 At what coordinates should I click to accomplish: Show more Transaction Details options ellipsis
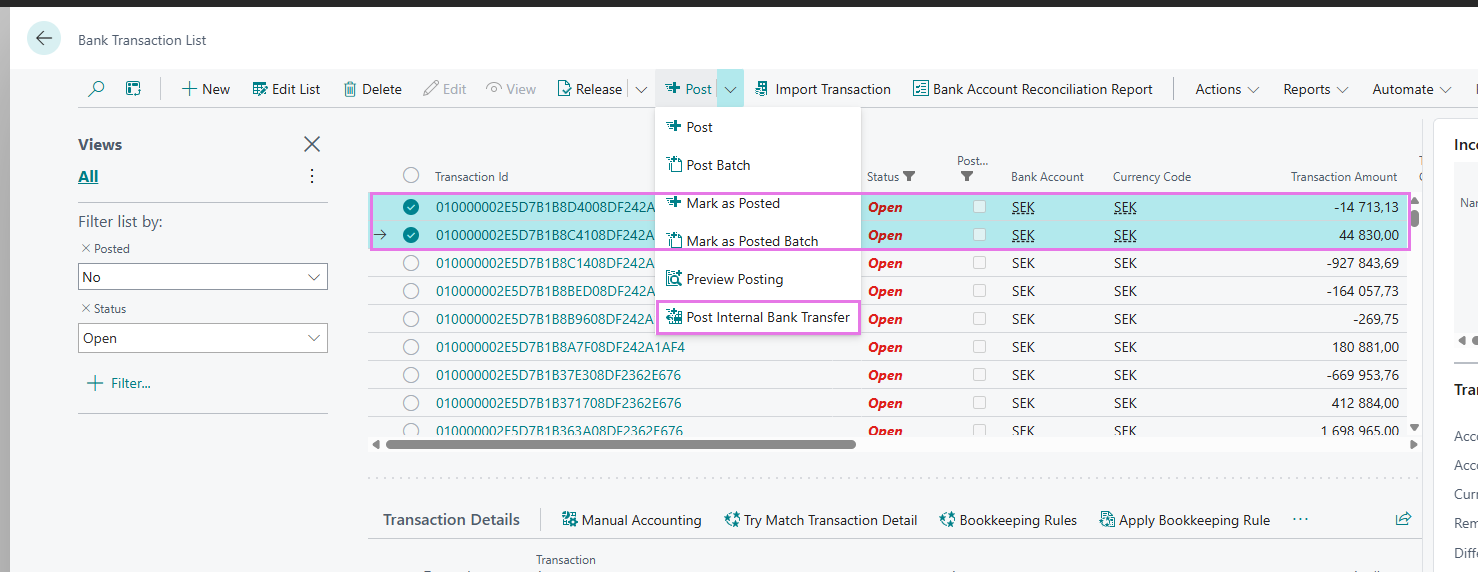pyautogui.click(x=1300, y=520)
